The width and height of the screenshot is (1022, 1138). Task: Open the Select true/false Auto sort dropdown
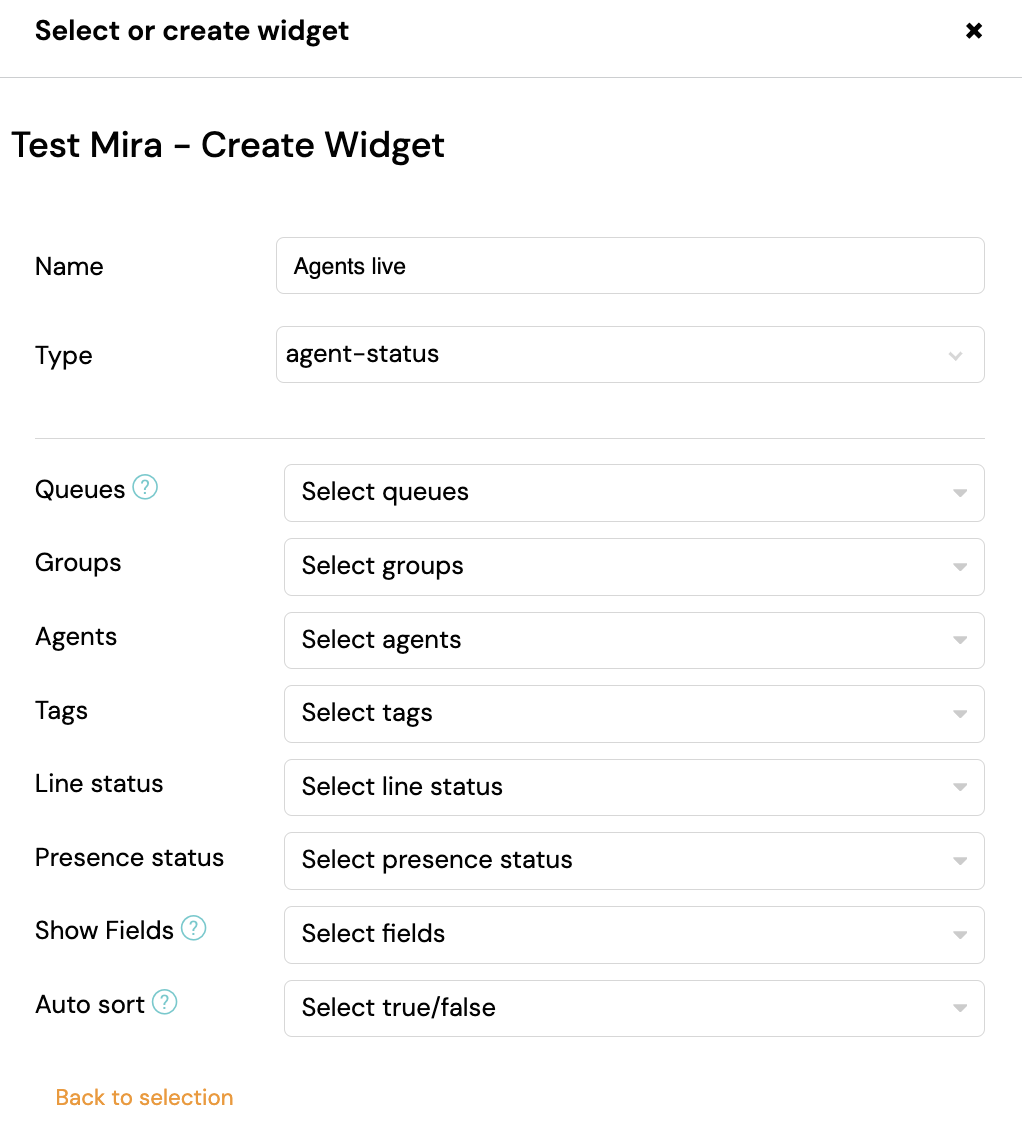(x=634, y=1009)
